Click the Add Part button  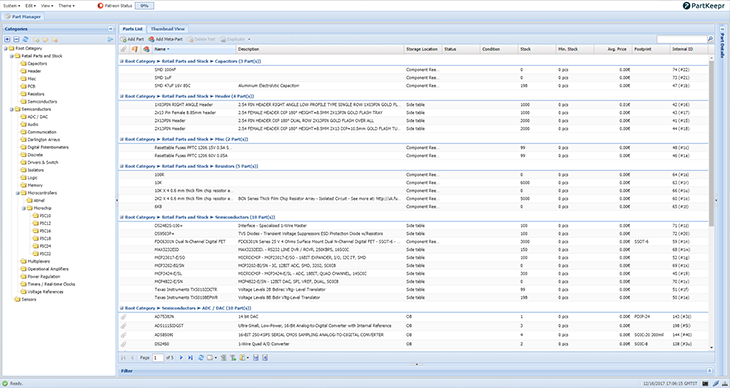click(132, 40)
